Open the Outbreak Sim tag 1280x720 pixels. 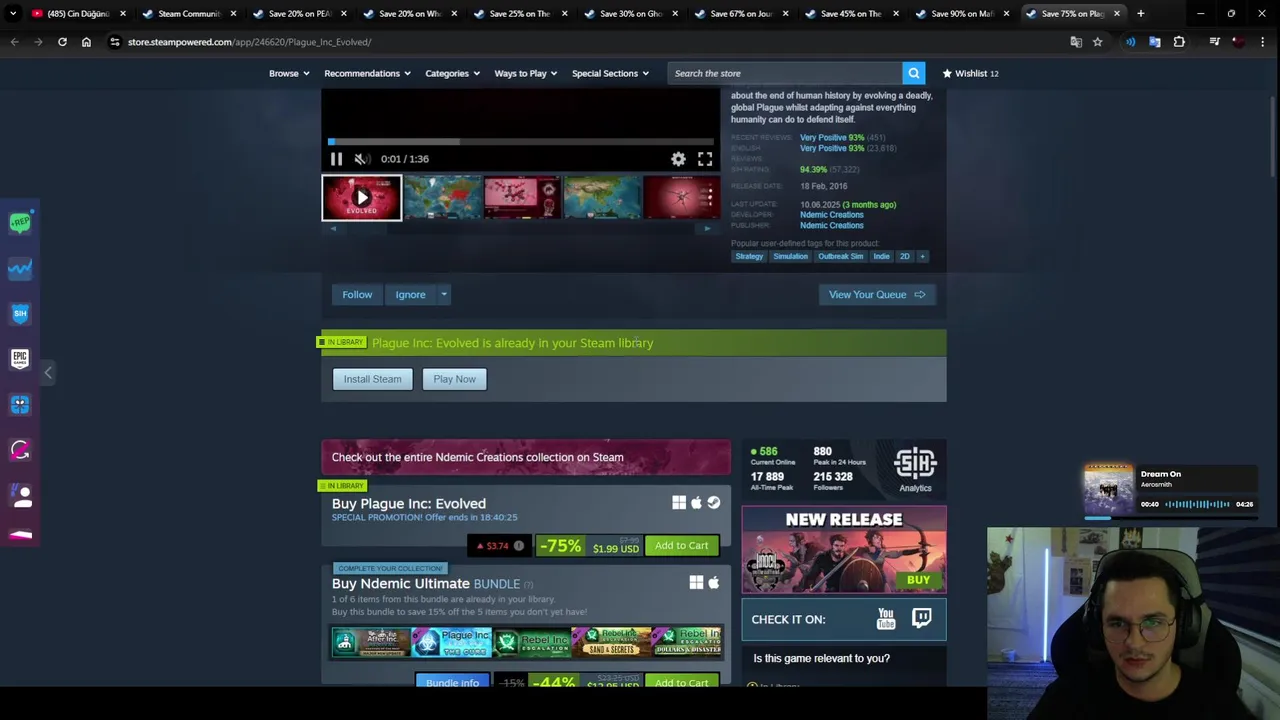point(840,256)
